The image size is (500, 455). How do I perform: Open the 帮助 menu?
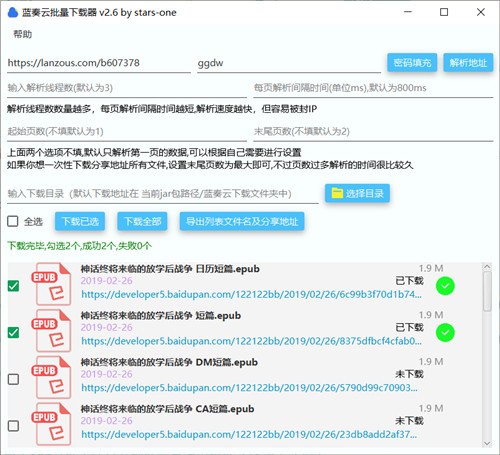(23, 34)
